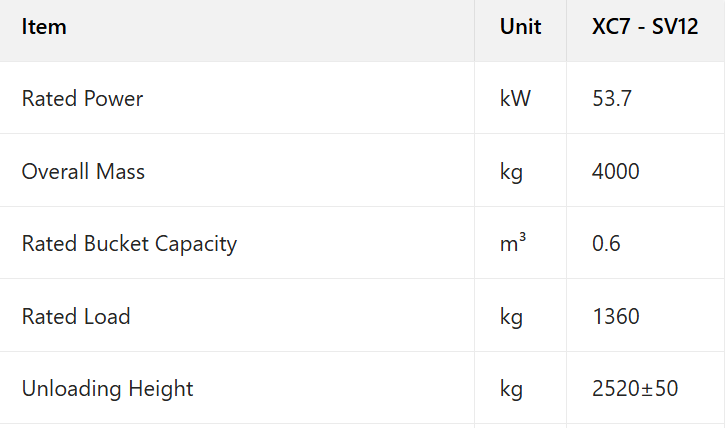Viewport: 725px width, 428px height.
Task: Select the 0.6 bucket capacity value
Action: [606, 244]
